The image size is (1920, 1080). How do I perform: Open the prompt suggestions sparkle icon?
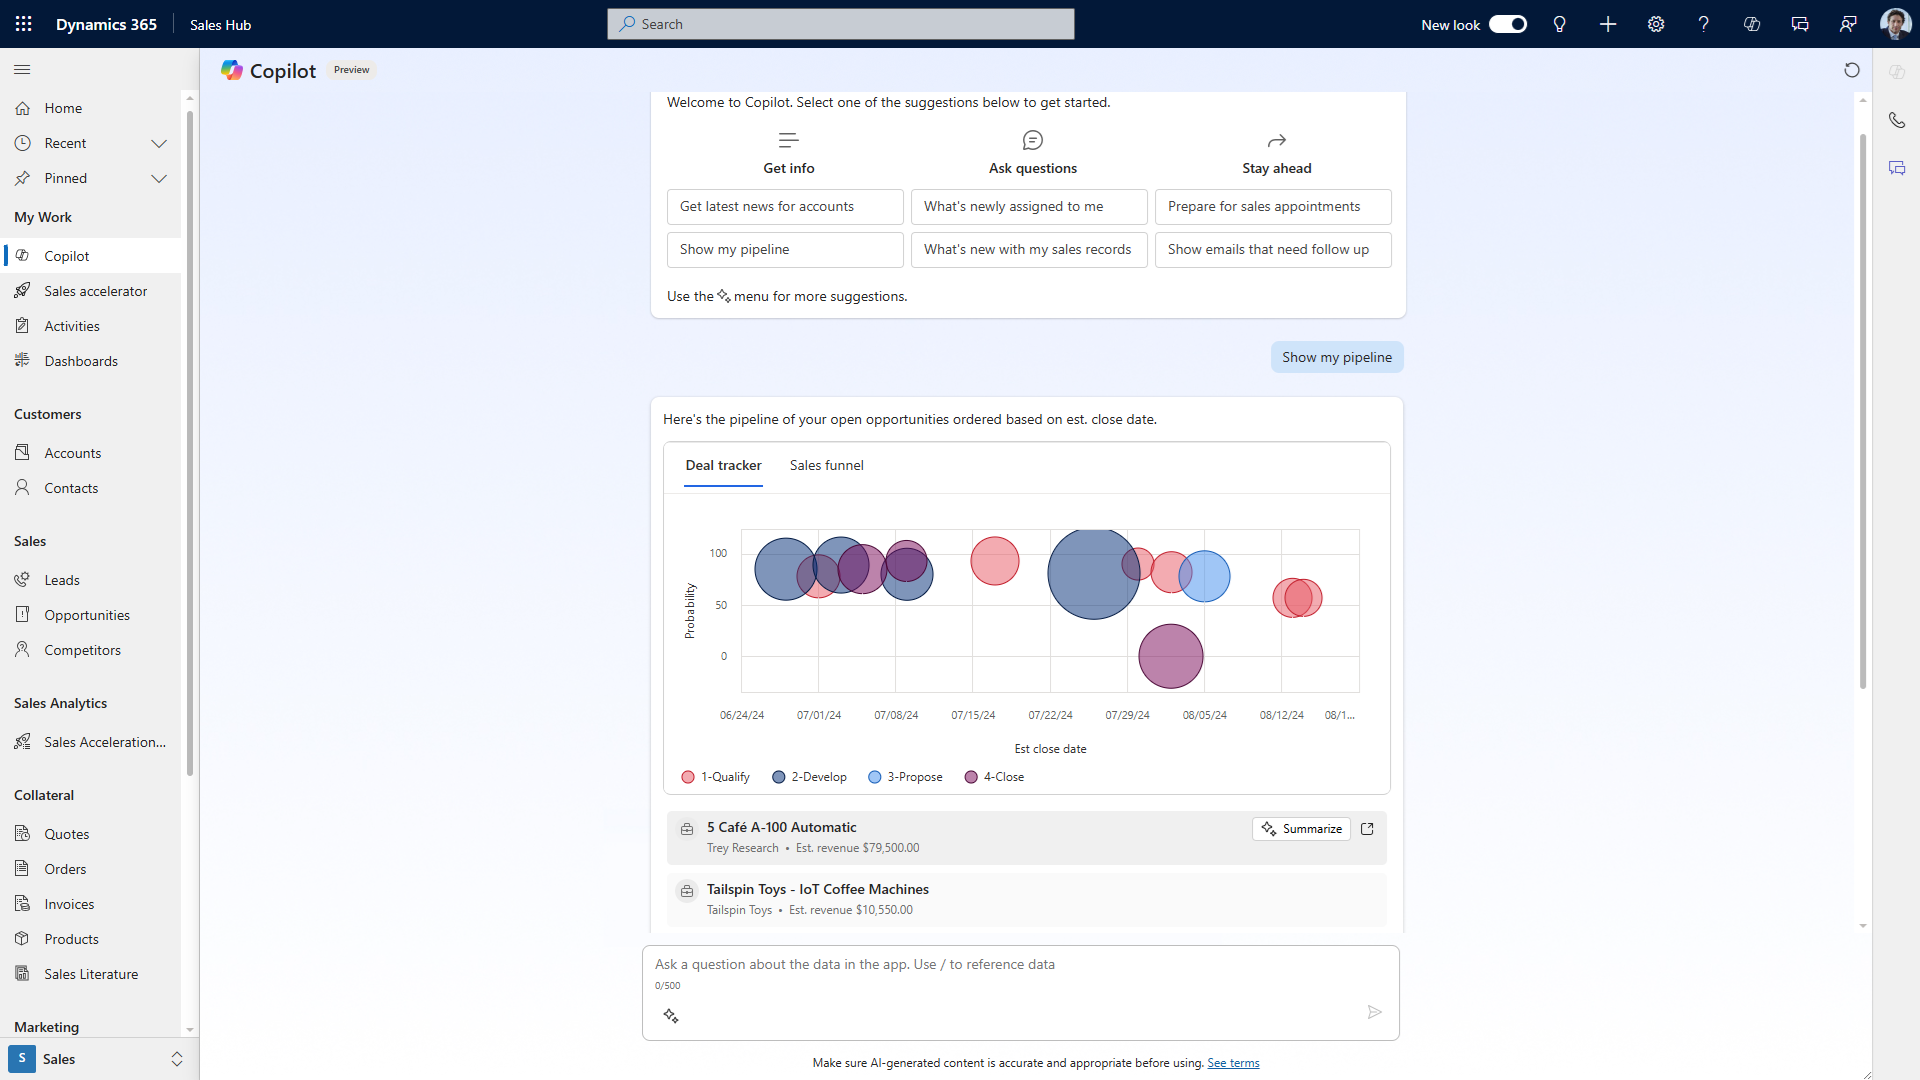pos(671,1015)
